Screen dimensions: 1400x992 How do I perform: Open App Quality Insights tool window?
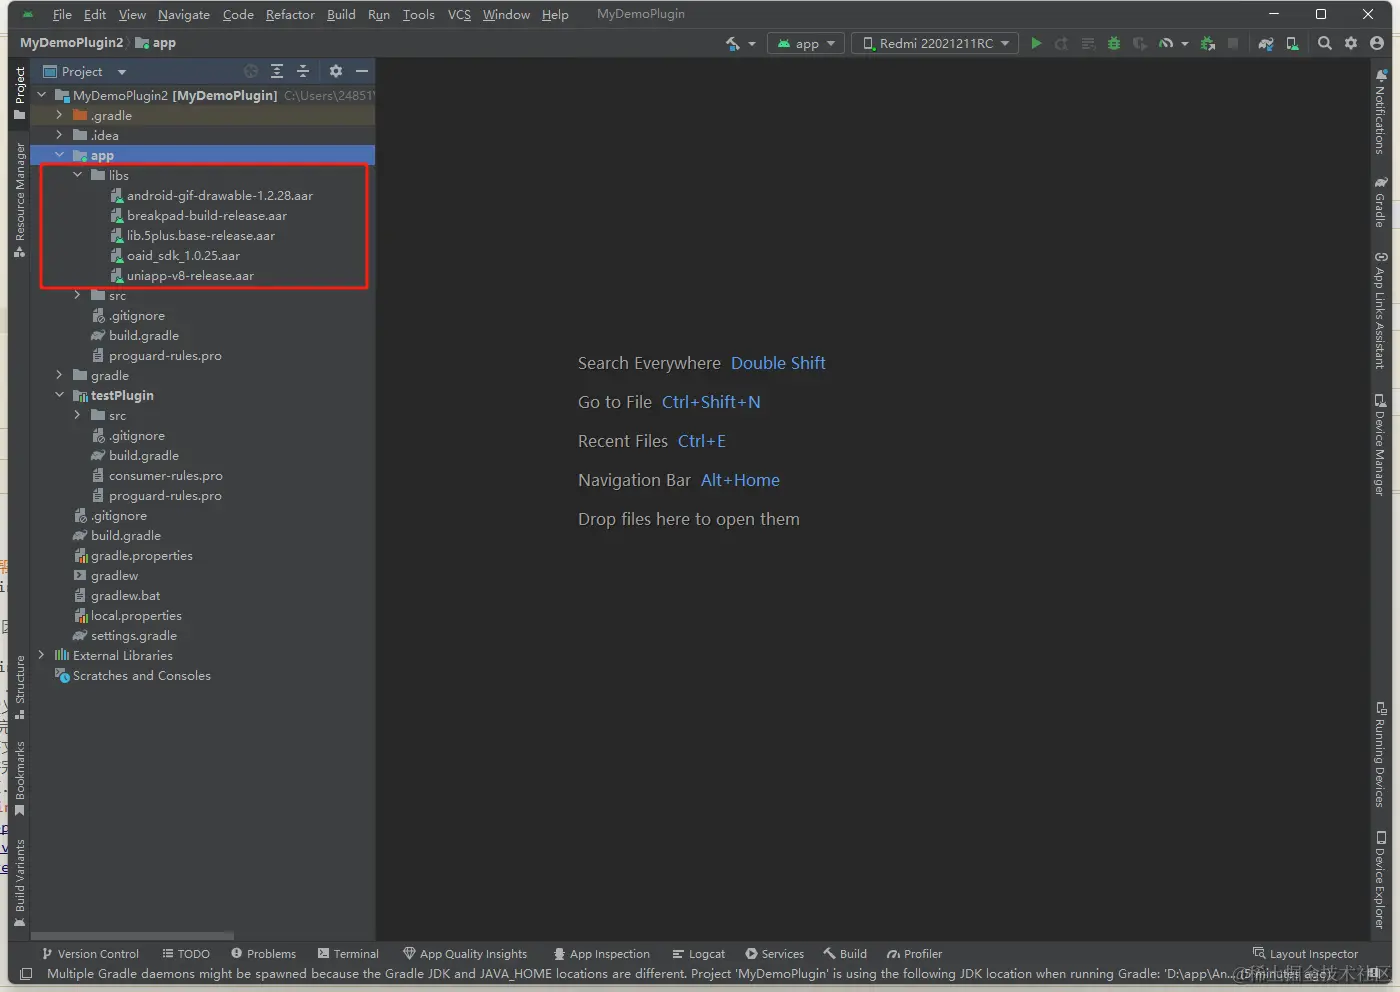click(x=465, y=954)
